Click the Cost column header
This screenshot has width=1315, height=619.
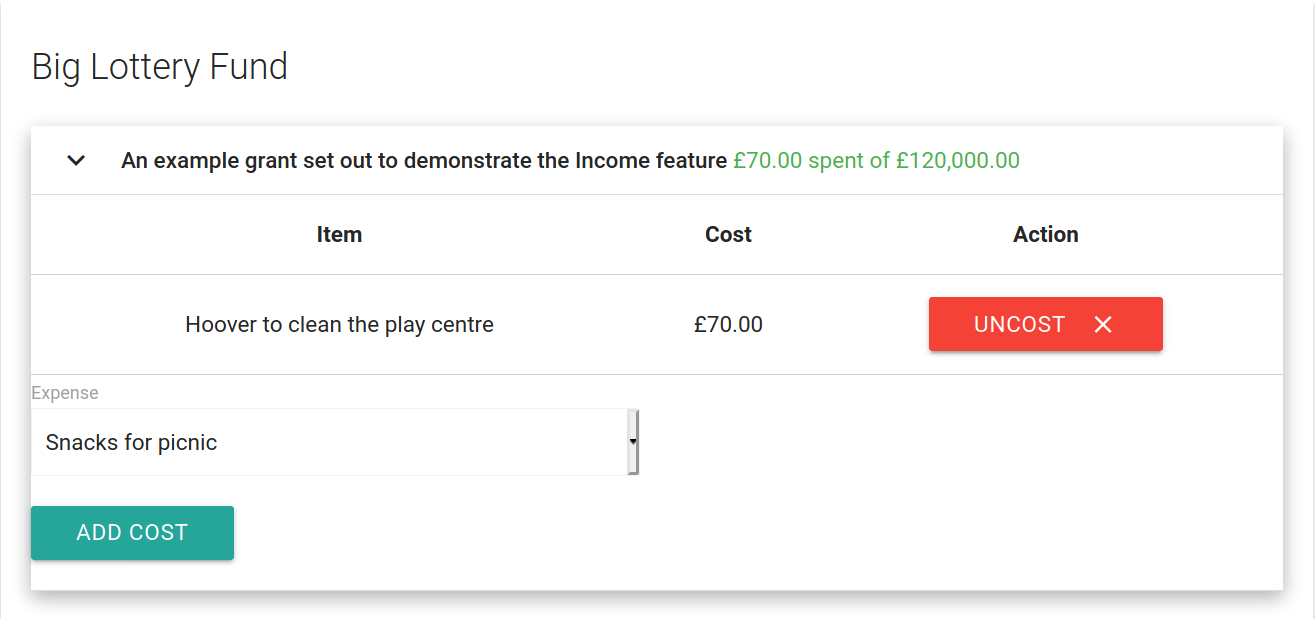tap(728, 235)
